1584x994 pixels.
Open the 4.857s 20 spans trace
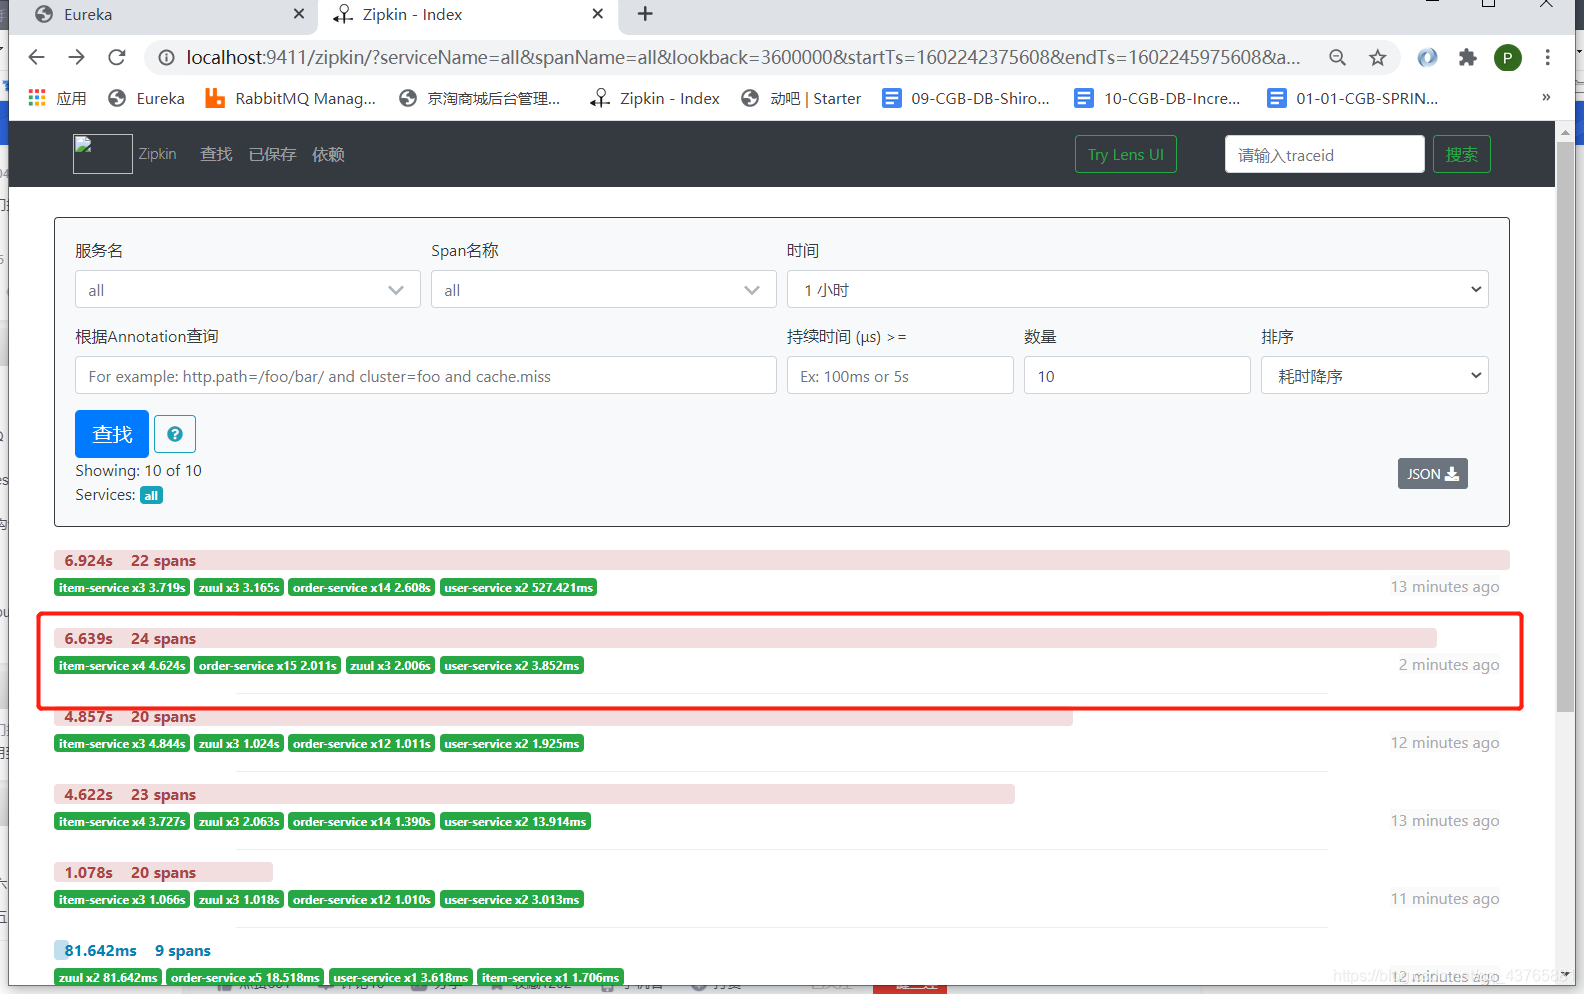coord(563,716)
